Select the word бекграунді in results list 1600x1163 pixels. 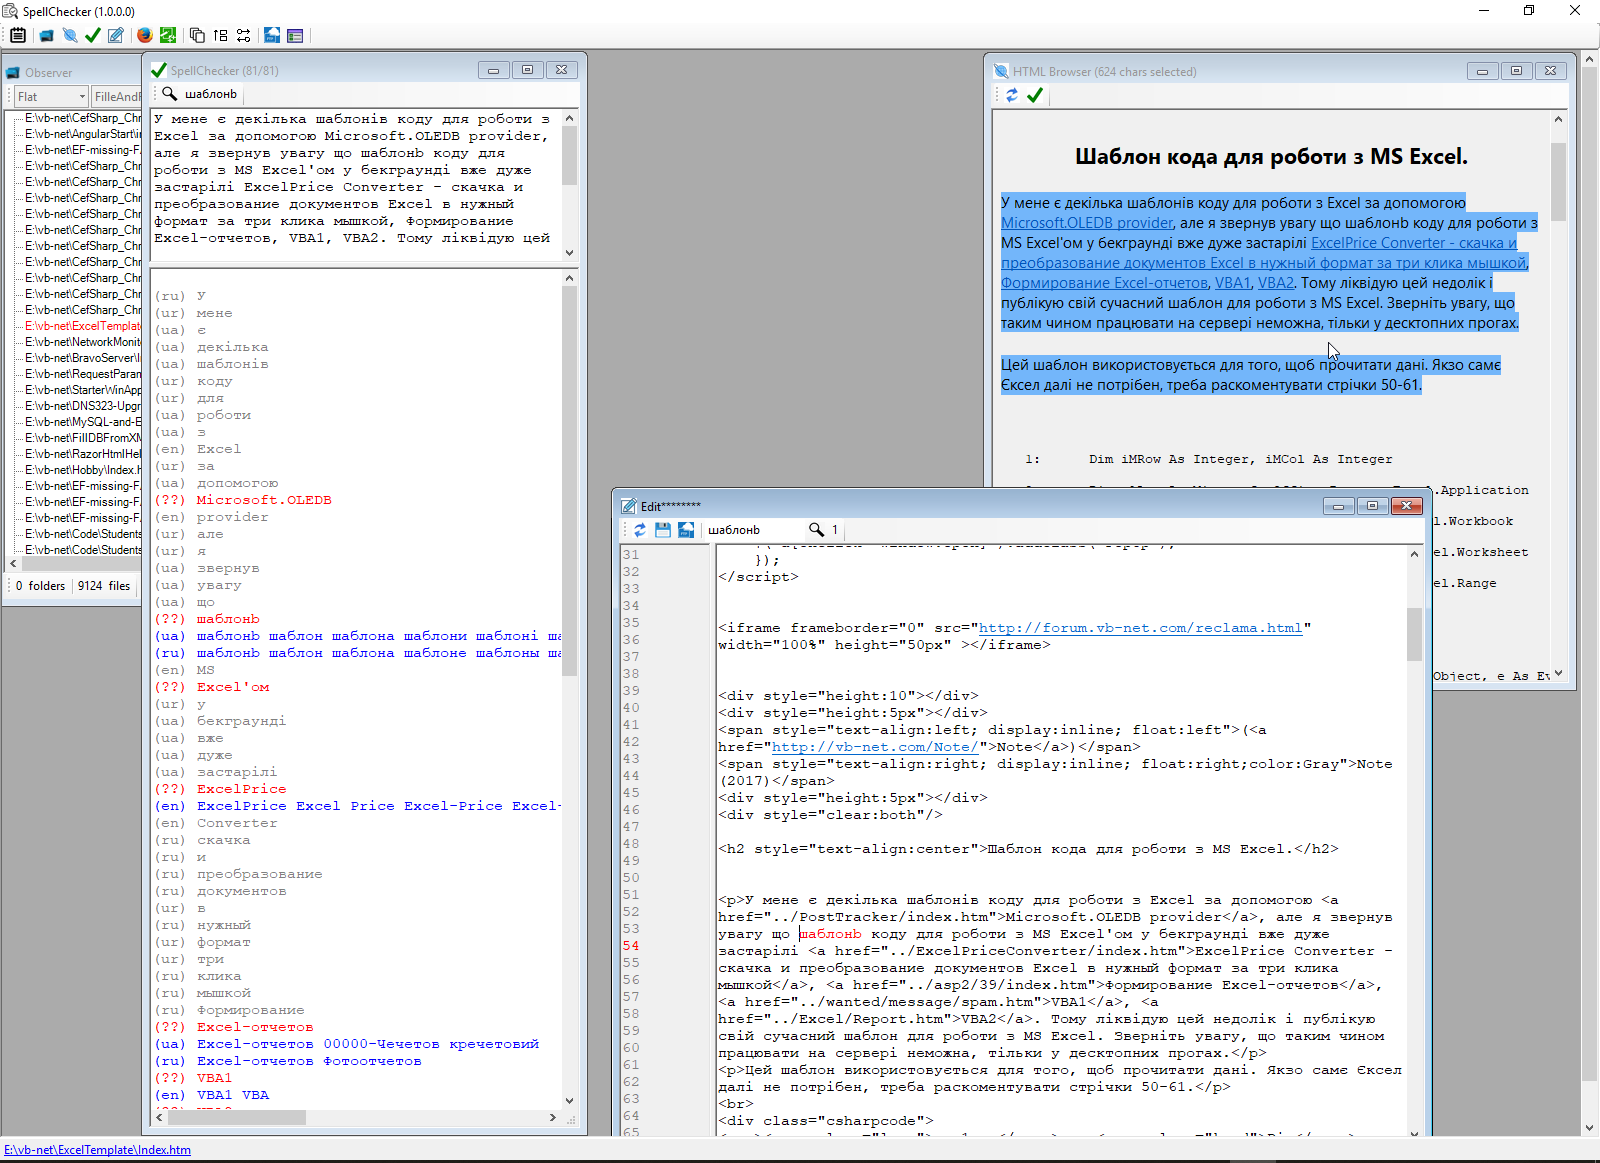(x=241, y=721)
